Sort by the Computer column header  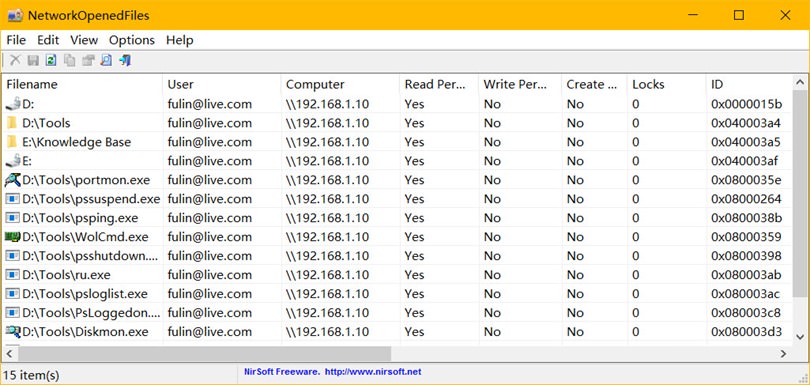(x=341, y=84)
